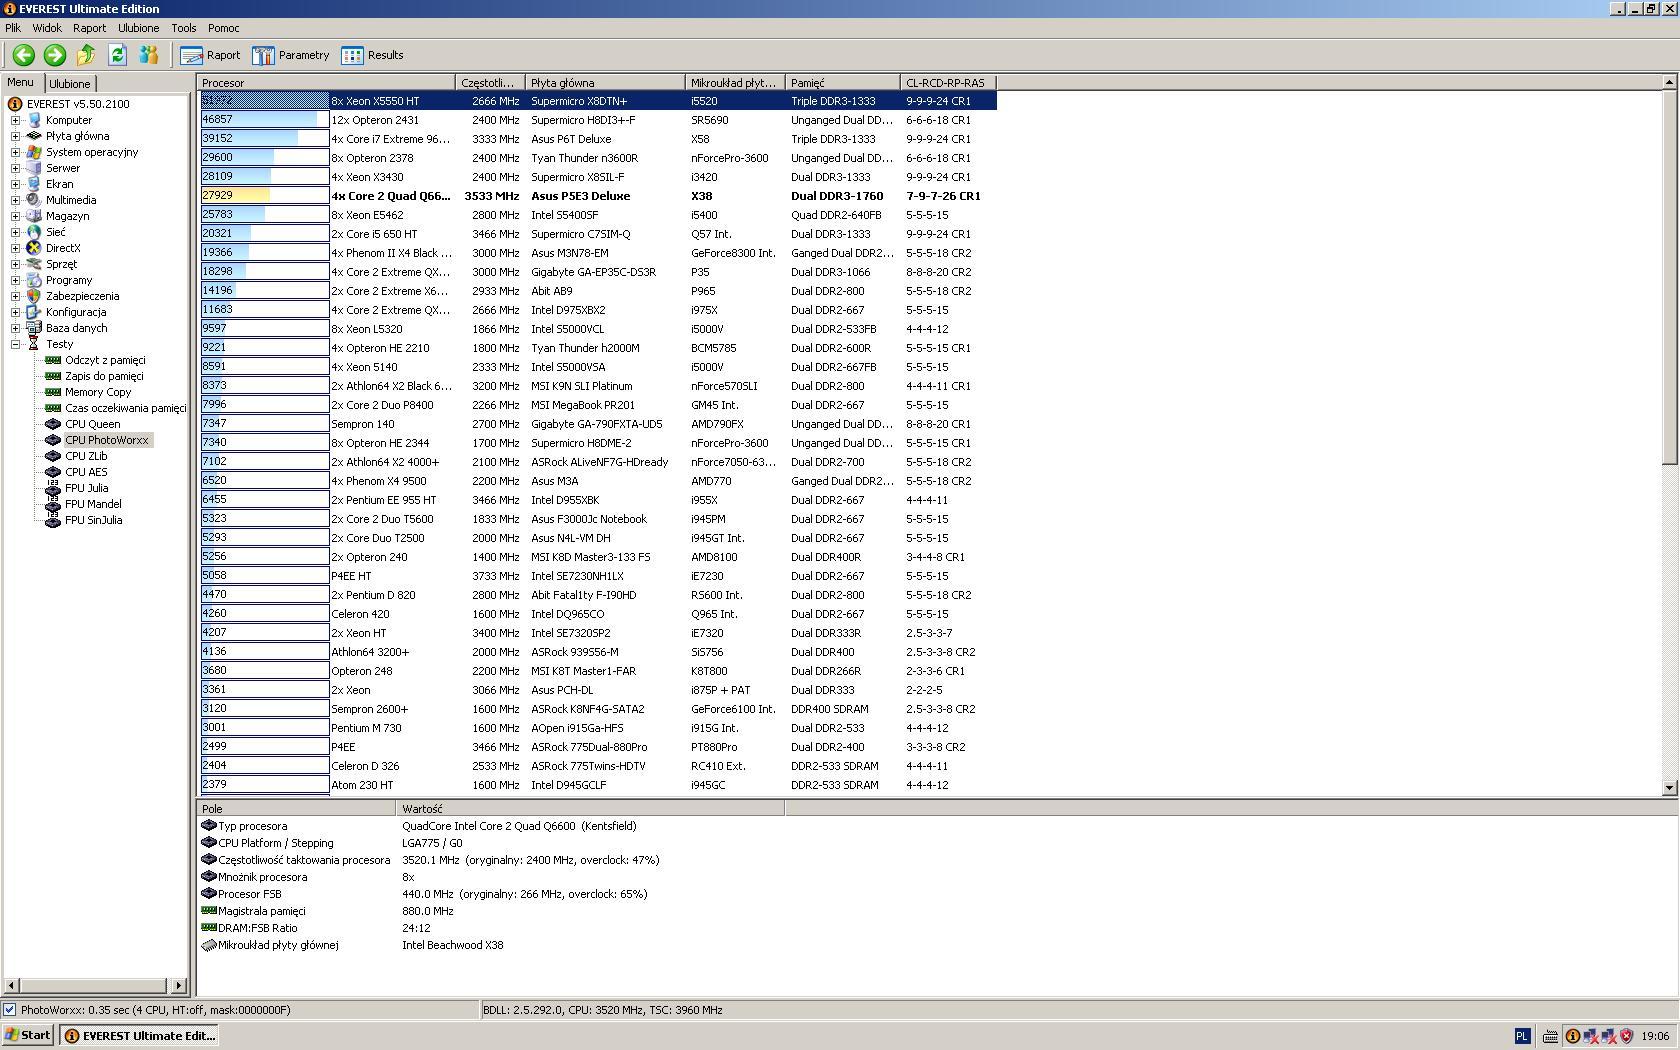Click the green Forward arrow toolbar icon
Viewport: 1680px width, 1050px height.
[55, 56]
